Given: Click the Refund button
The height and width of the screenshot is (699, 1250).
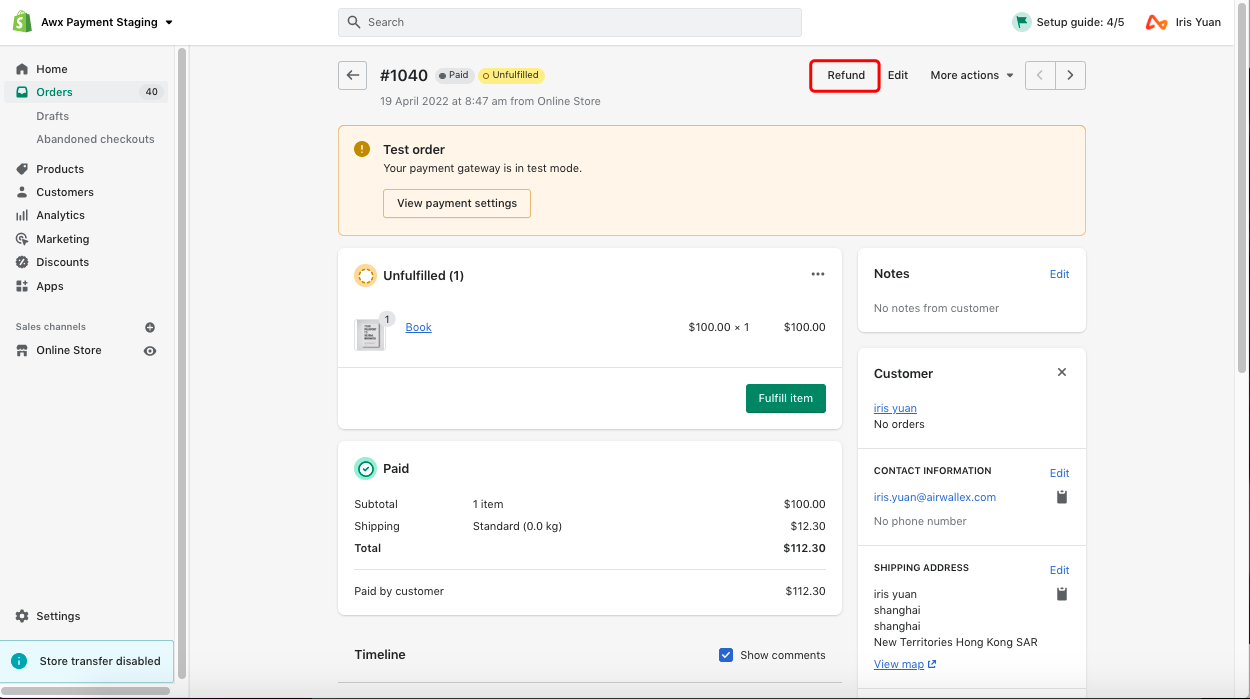Looking at the screenshot, I should 845,76.
